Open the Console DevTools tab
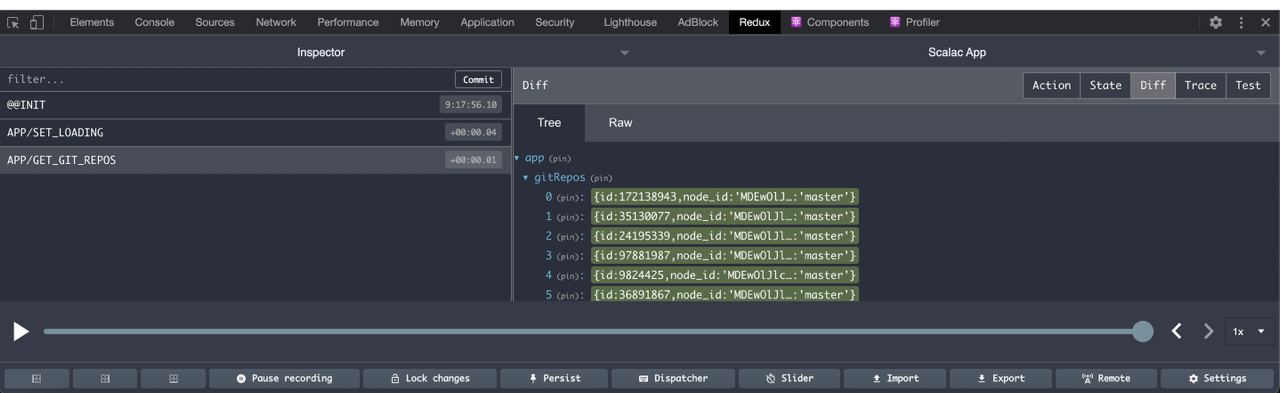 [154, 22]
